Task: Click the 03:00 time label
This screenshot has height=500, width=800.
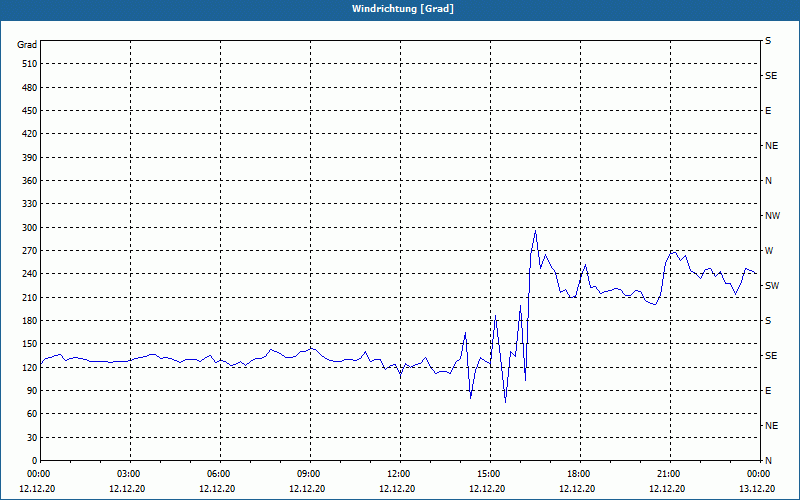Action: [131, 474]
